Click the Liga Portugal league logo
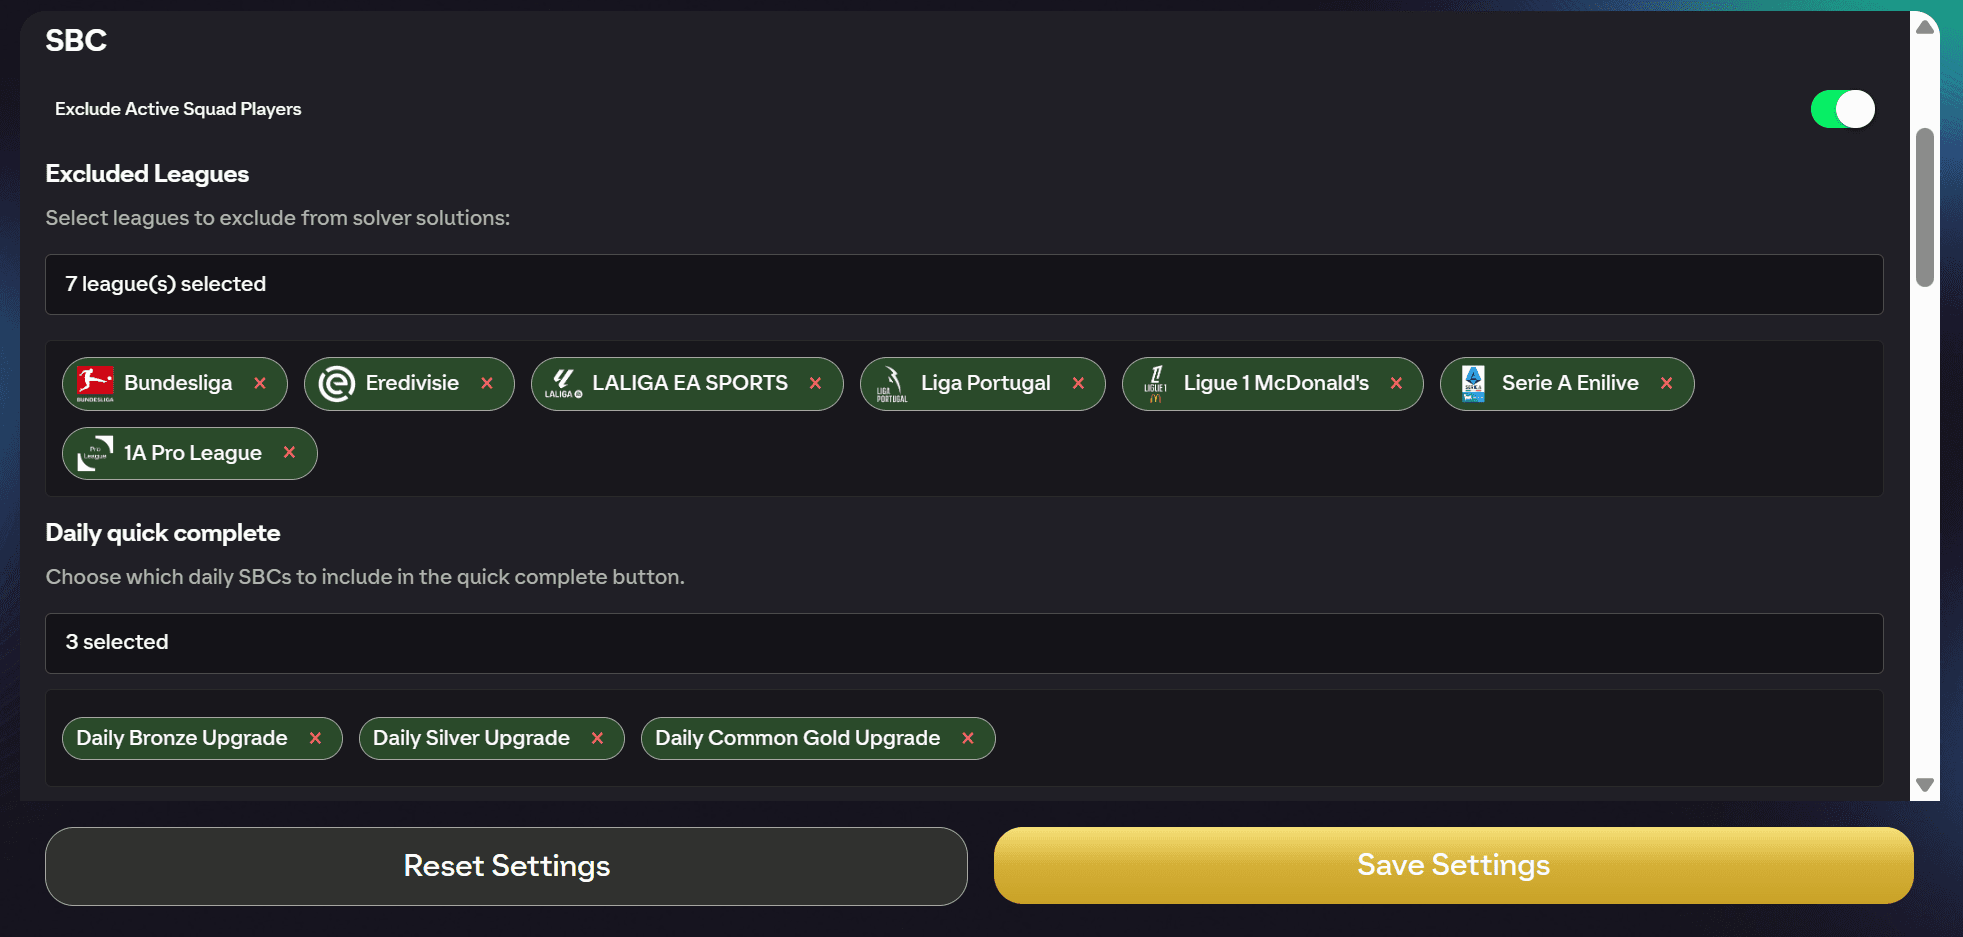This screenshot has height=937, width=1963. pyautogui.click(x=892, y=384)
